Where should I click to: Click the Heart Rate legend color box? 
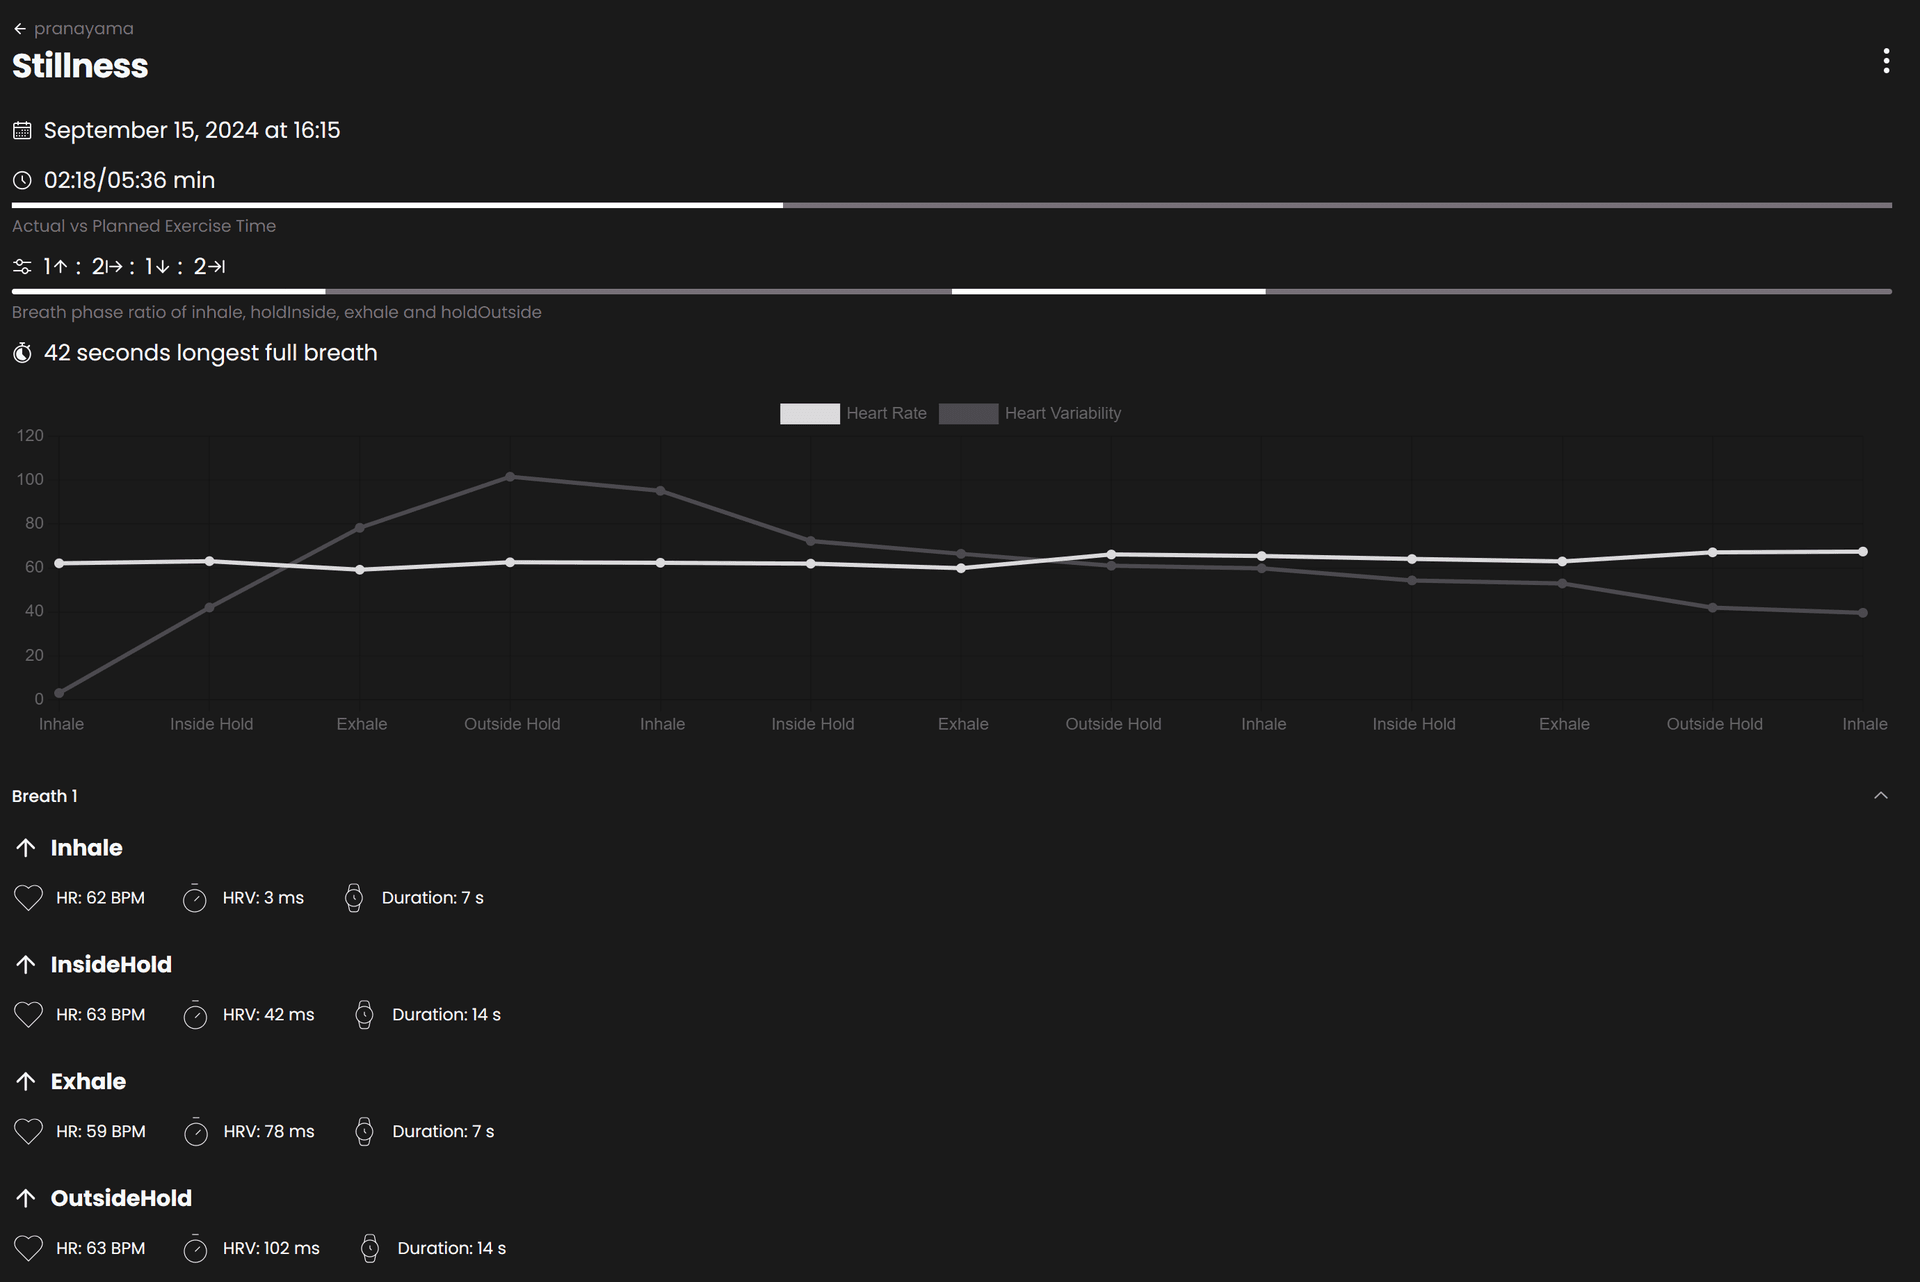click(x=810, y=414)
